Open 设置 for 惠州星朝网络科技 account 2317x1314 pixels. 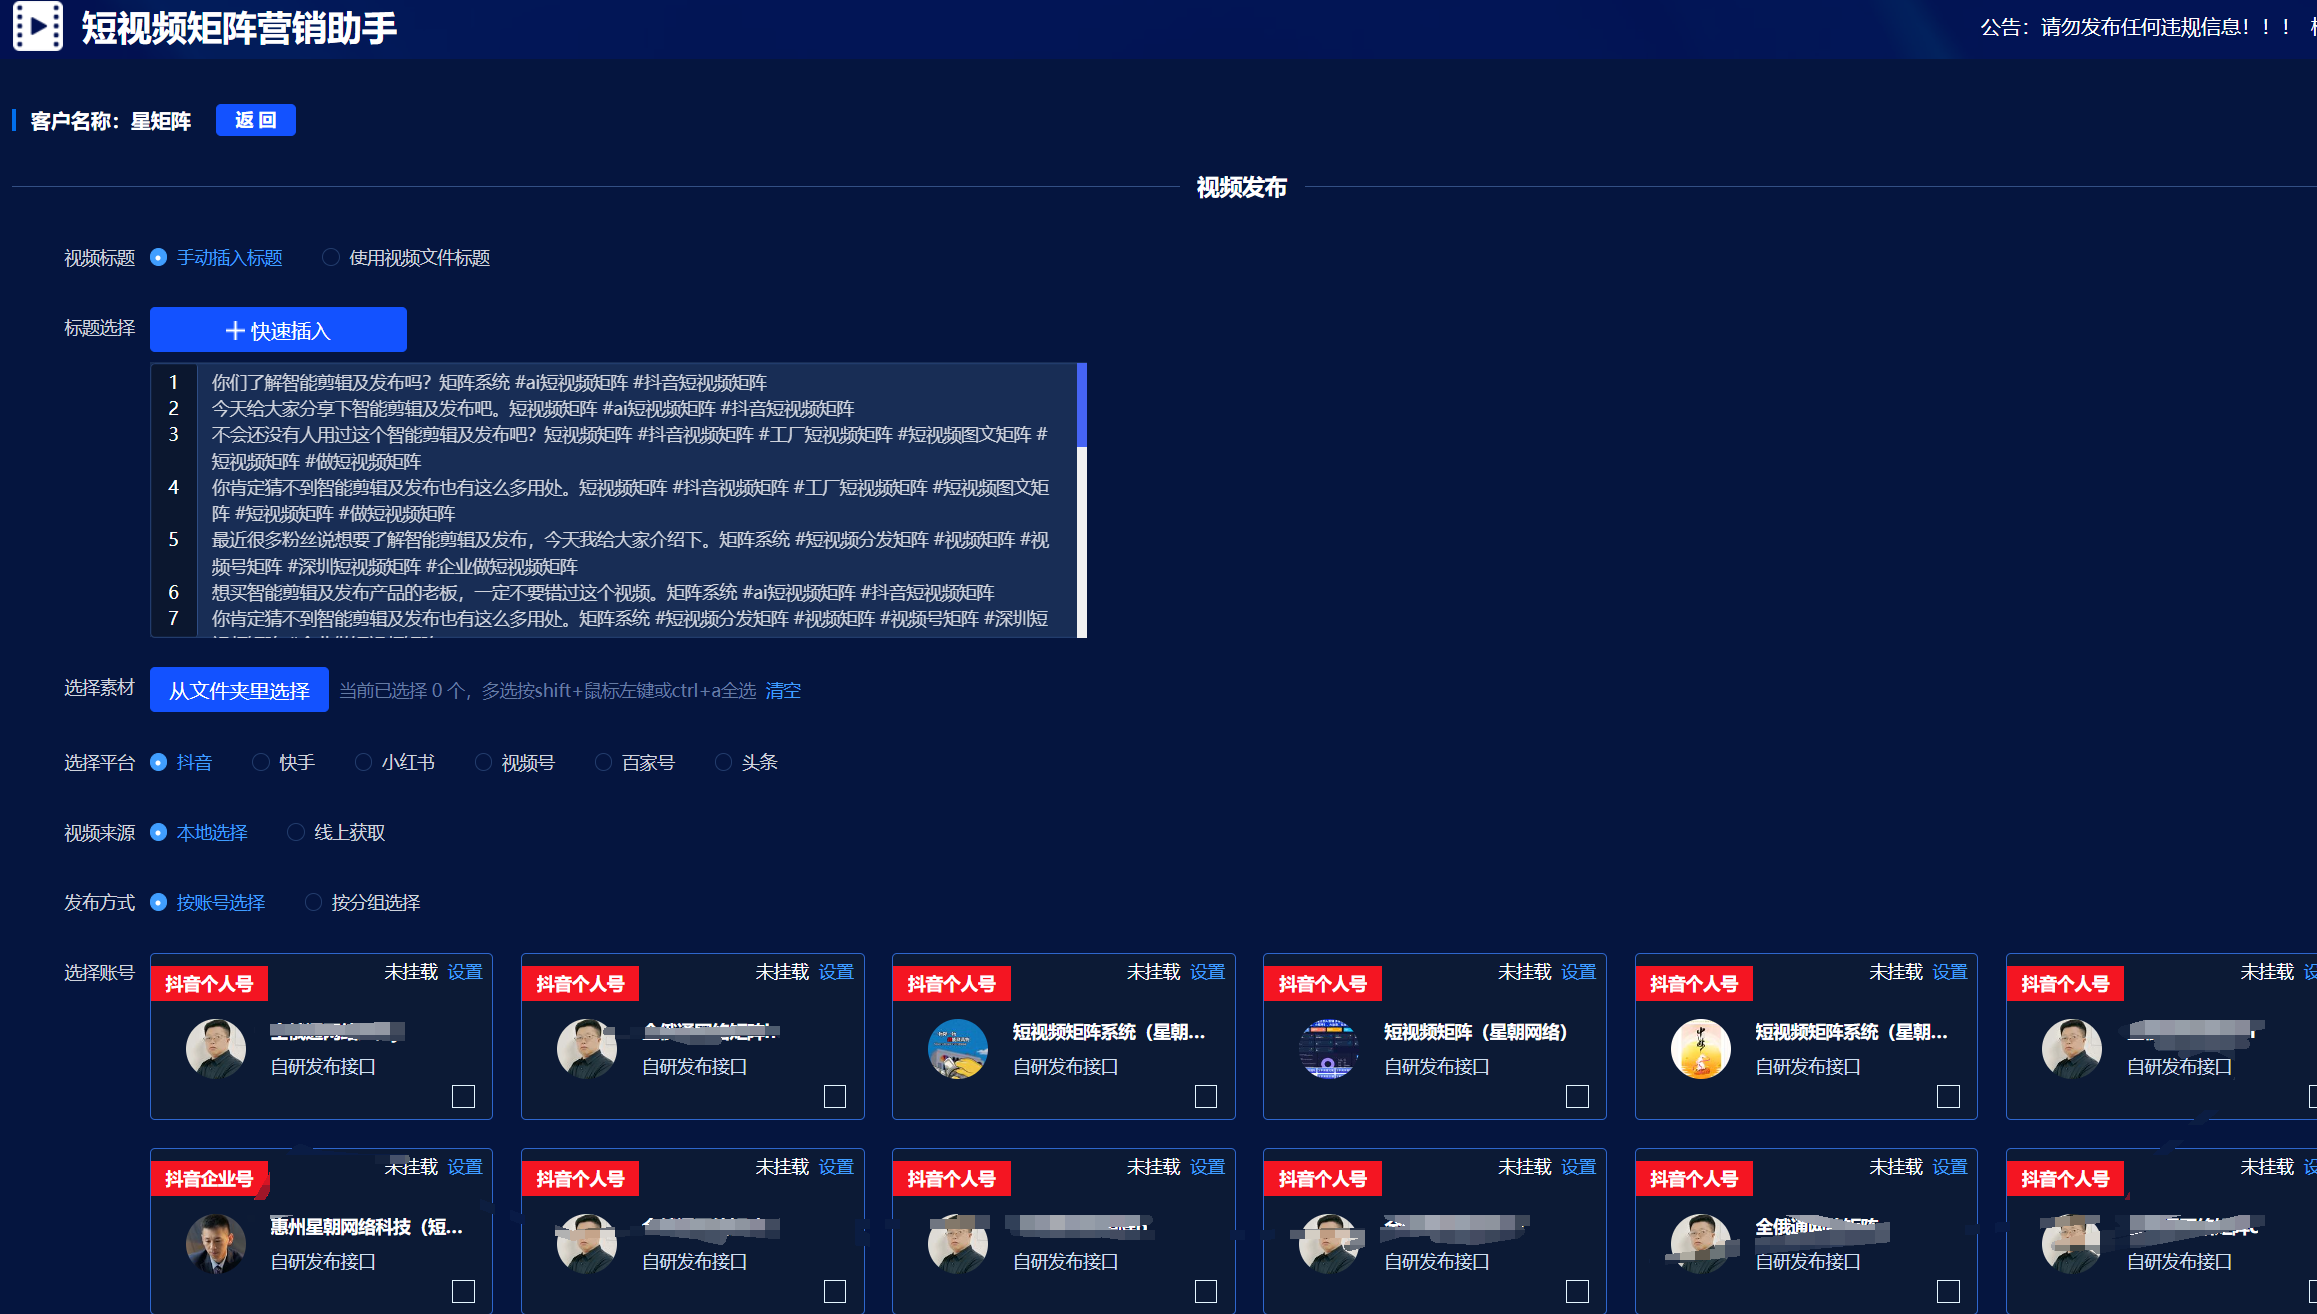tap(465, 1167)
